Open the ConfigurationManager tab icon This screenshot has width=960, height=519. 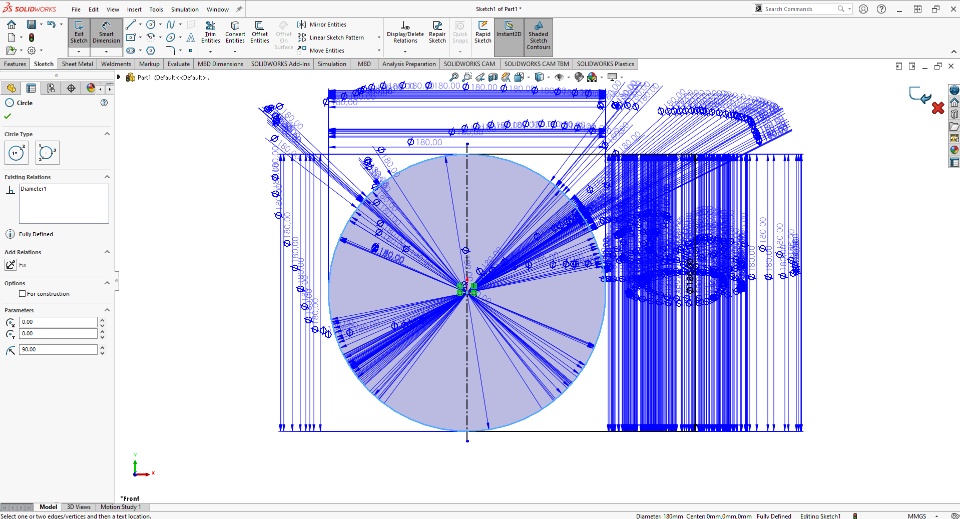(51, 88)
